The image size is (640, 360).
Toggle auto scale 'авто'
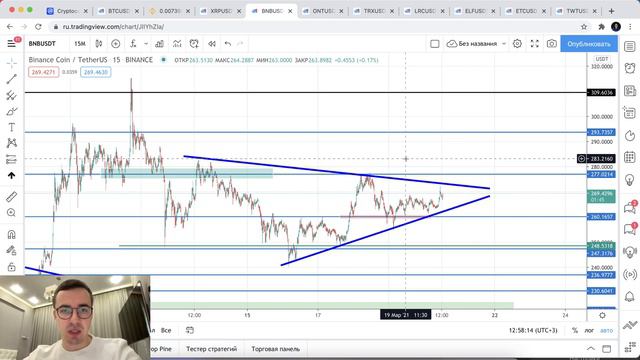607,330
